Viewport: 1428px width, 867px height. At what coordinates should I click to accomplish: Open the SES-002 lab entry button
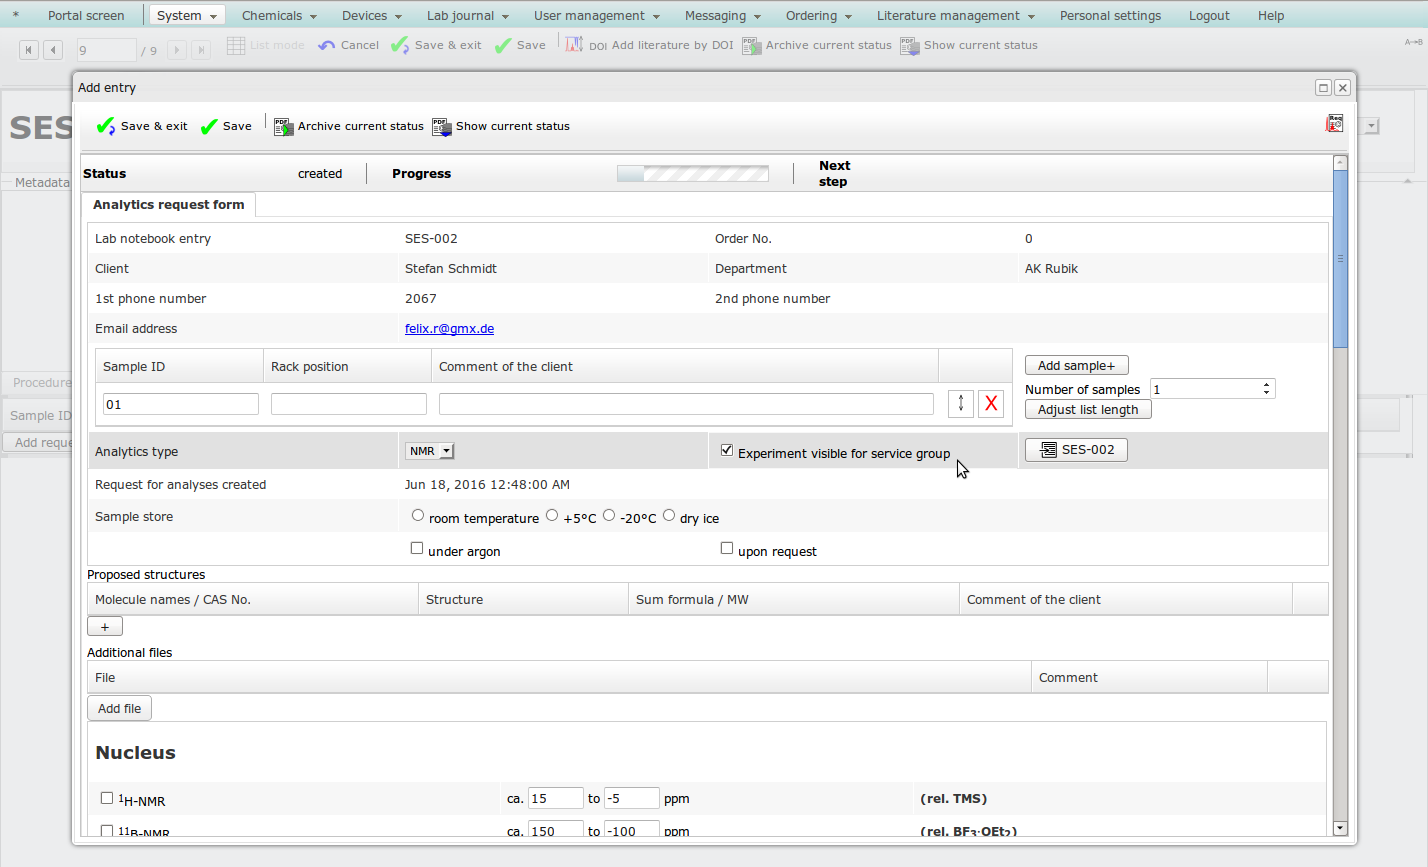point(1076,450)
